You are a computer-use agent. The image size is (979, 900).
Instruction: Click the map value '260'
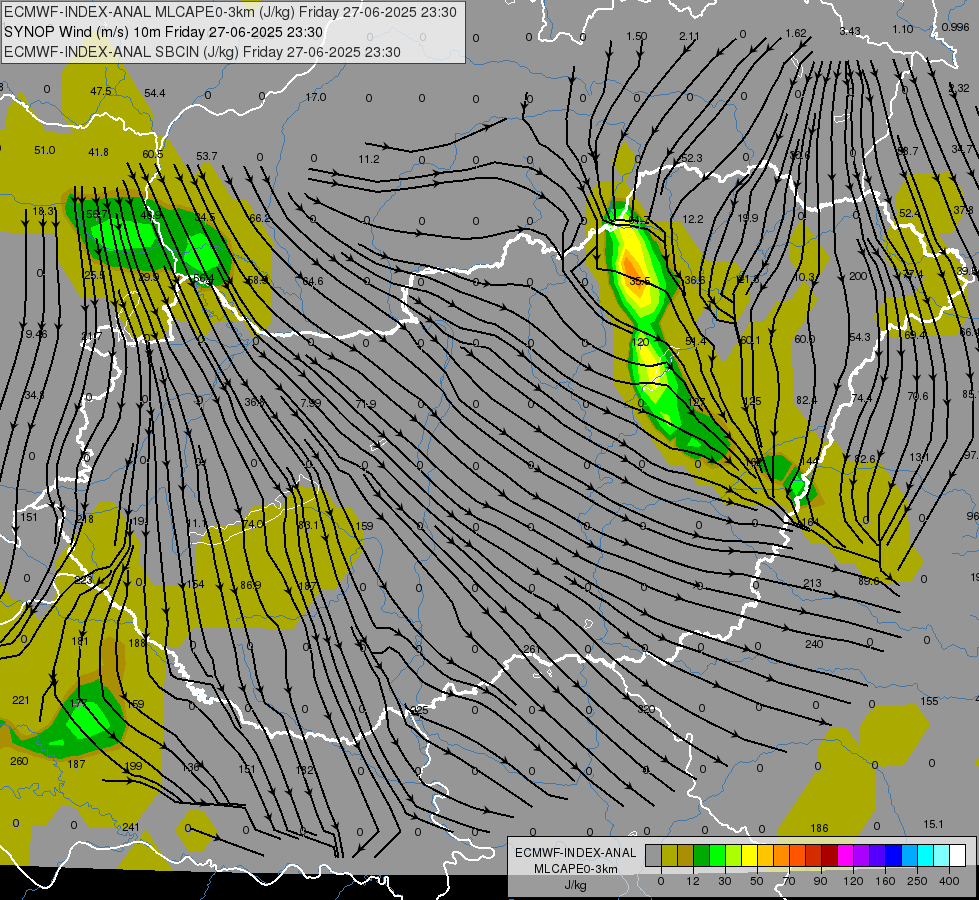point(19,761)
